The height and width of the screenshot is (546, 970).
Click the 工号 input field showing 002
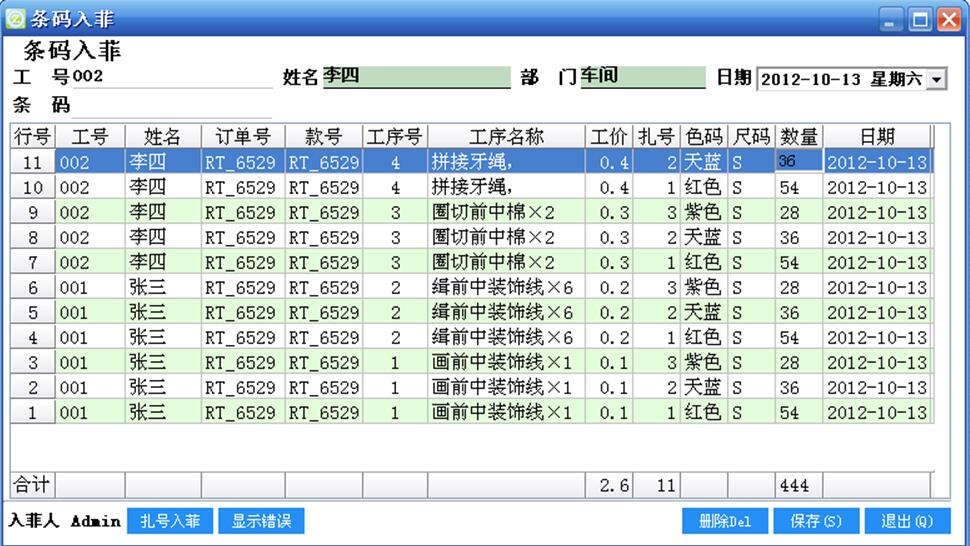point(172,77)
